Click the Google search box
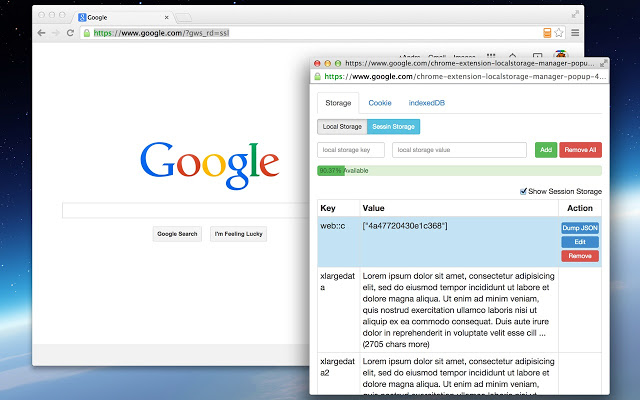640x400 pixels. [186, 211]
